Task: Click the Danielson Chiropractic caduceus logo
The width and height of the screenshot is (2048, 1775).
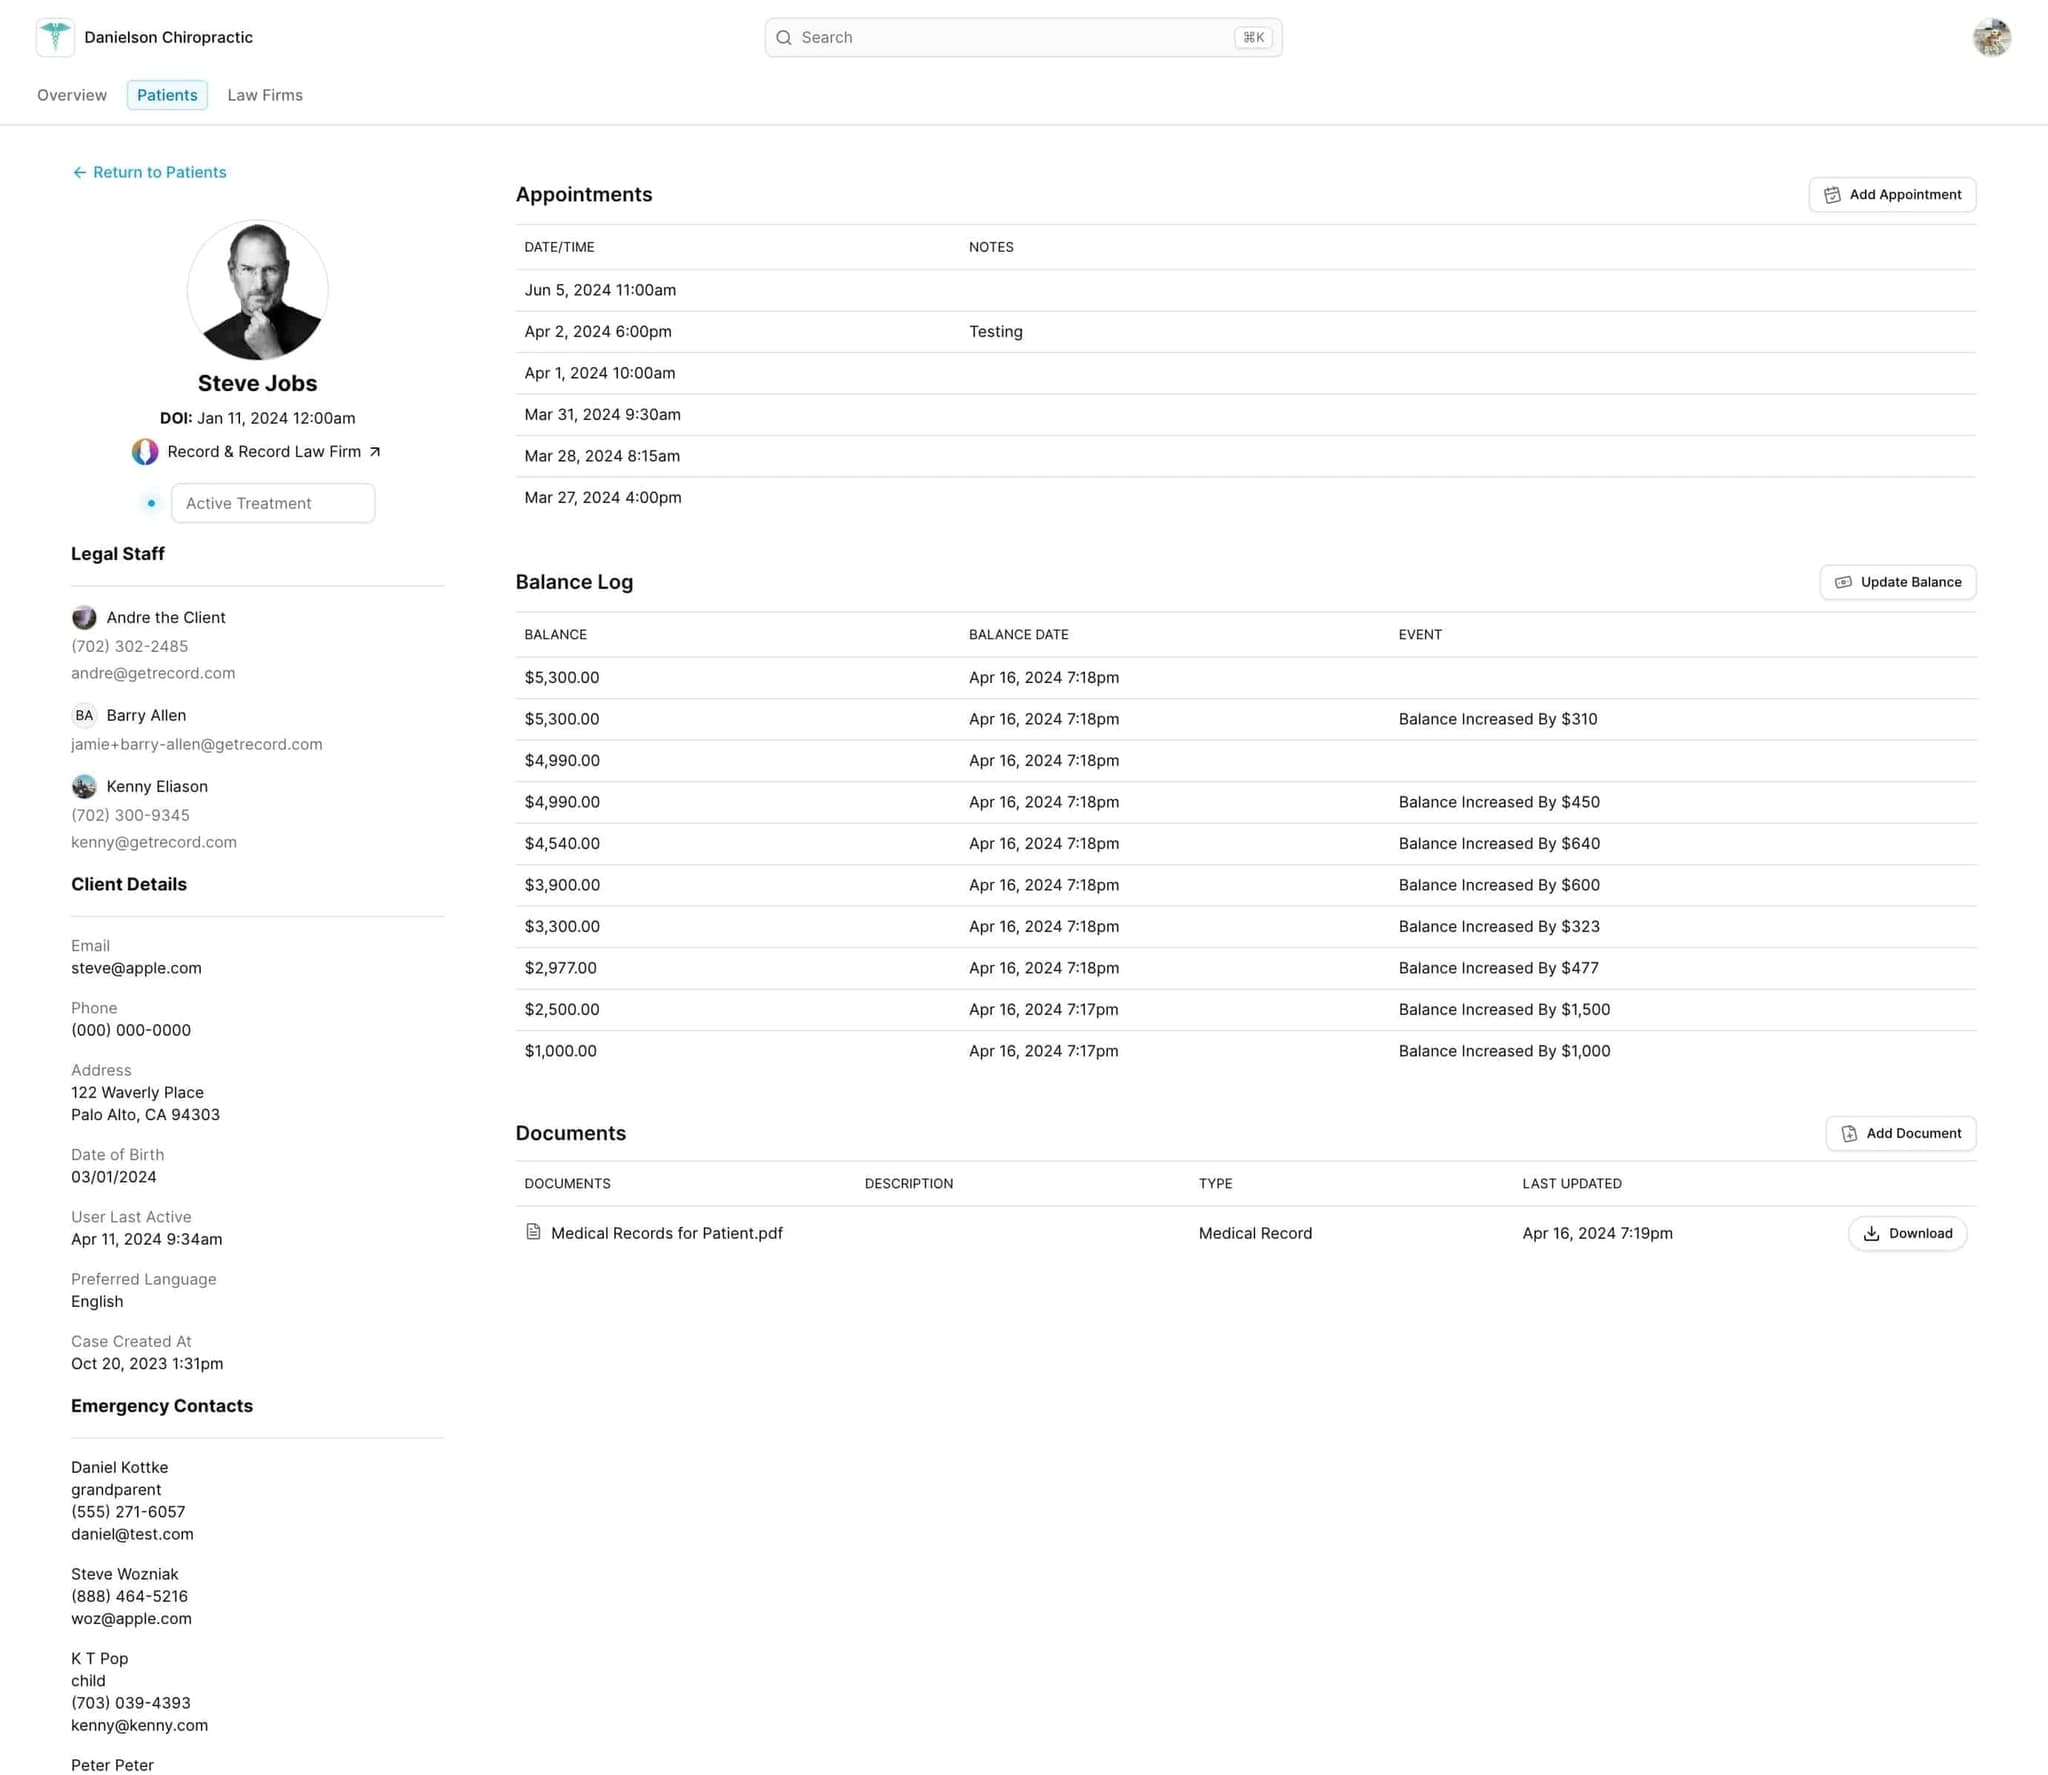Action: 56,37
